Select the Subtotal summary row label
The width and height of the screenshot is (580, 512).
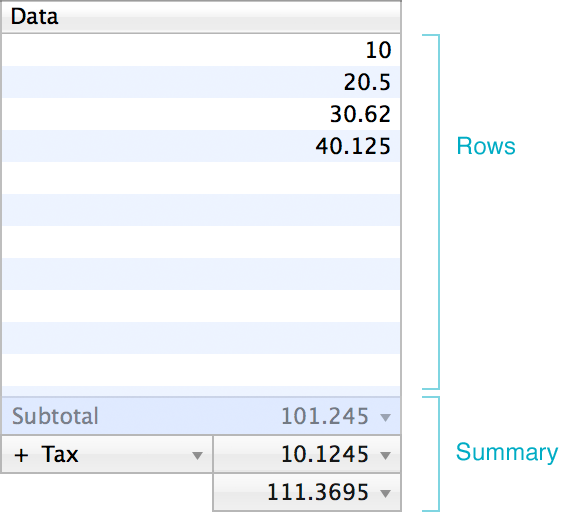tap(55, 416)
